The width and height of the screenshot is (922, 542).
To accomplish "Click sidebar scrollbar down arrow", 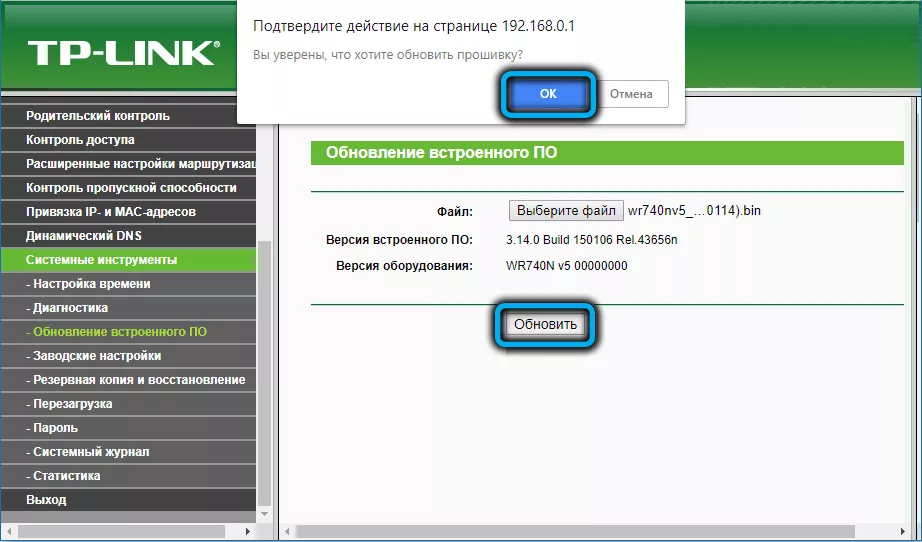I will pyautogui.click(x=265, y=514).
